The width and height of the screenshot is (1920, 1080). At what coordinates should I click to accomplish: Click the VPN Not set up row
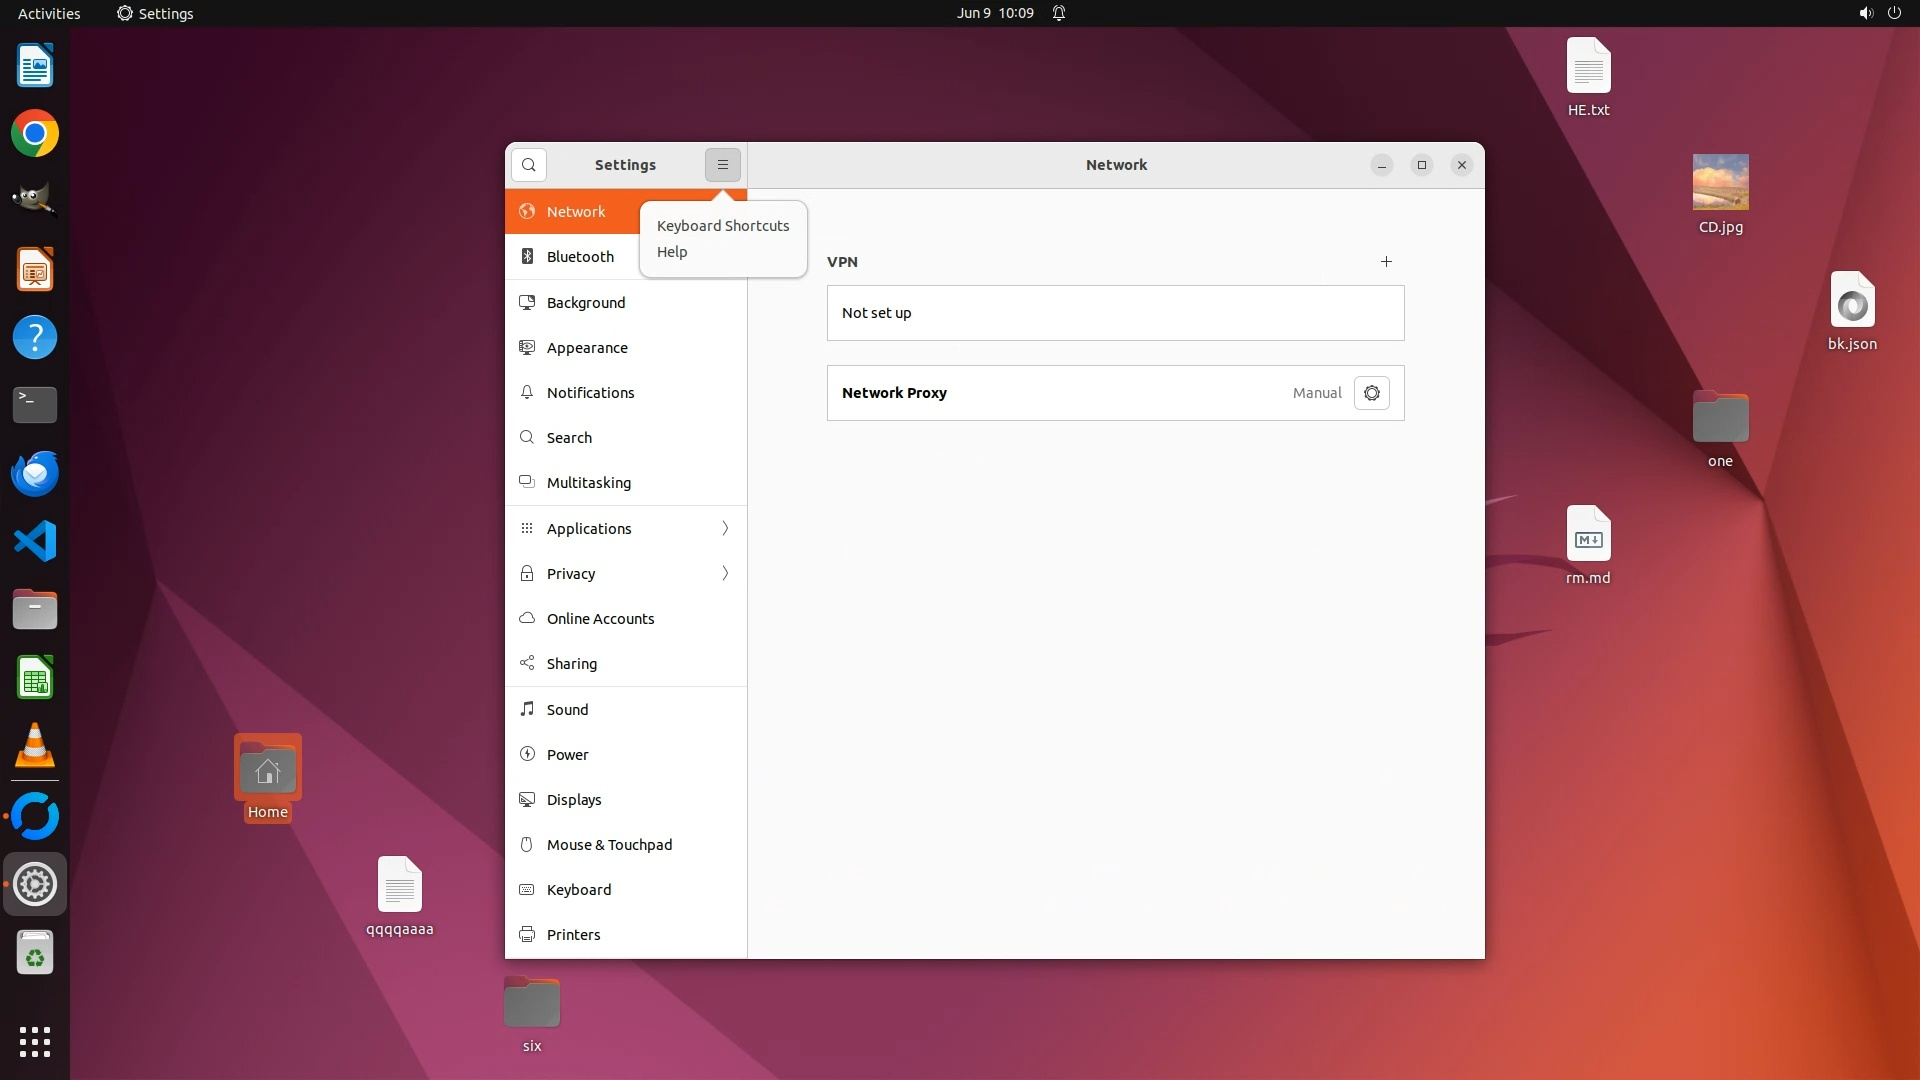[x=1115, y=313]
